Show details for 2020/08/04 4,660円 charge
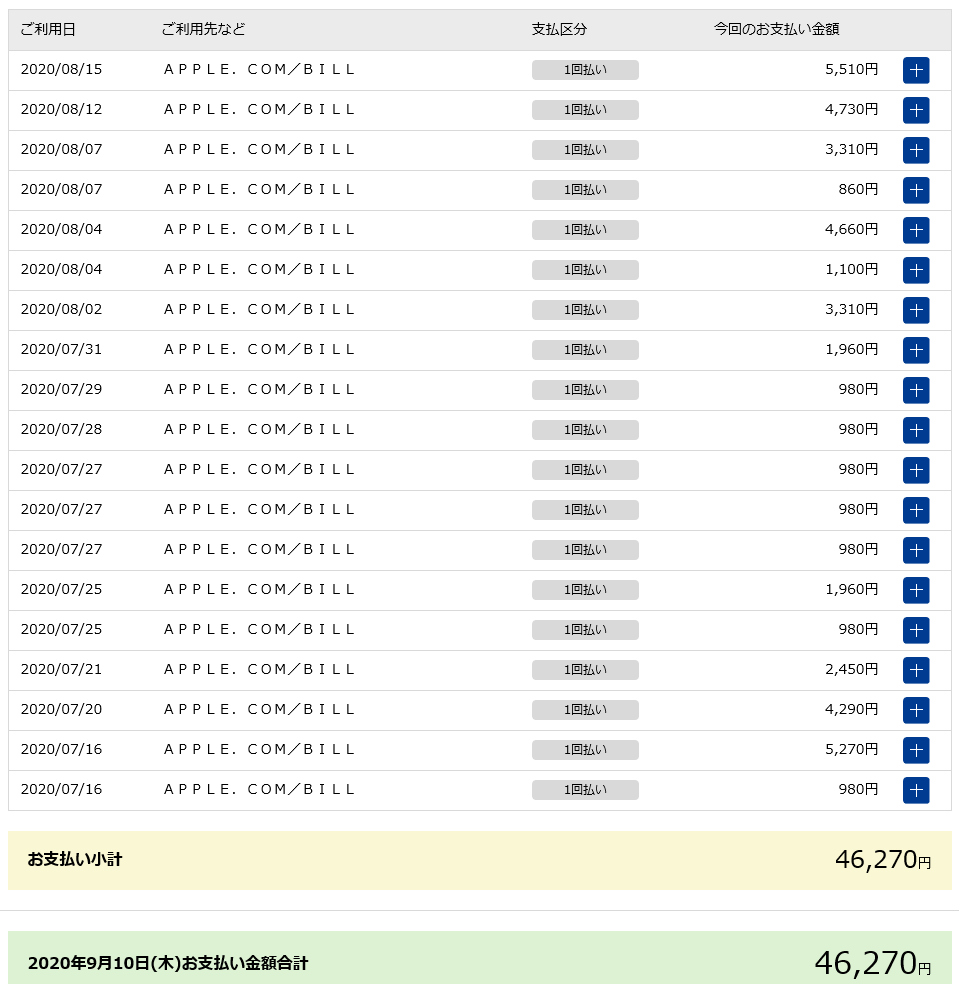Viewport: 959px width, 984px height. pos(916,230)
